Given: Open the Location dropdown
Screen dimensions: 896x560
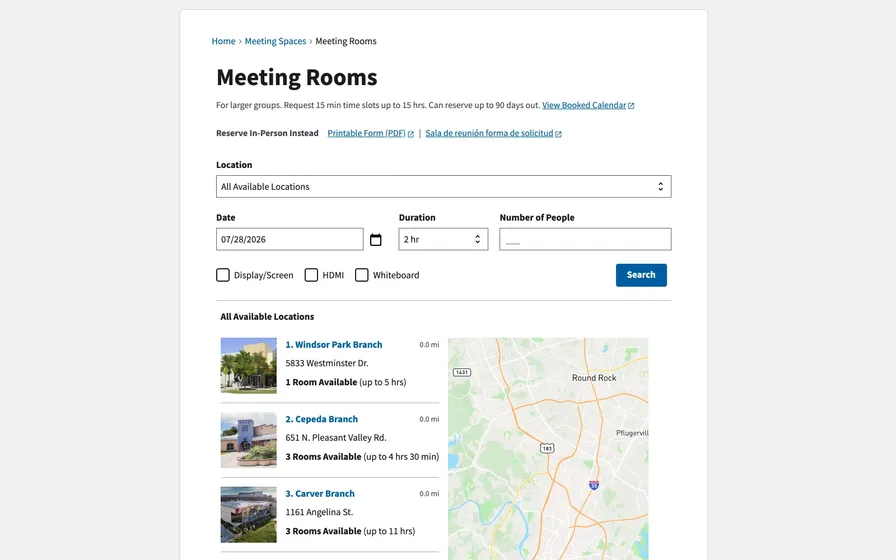Looking at the screenshot, I should coord(443,186).
